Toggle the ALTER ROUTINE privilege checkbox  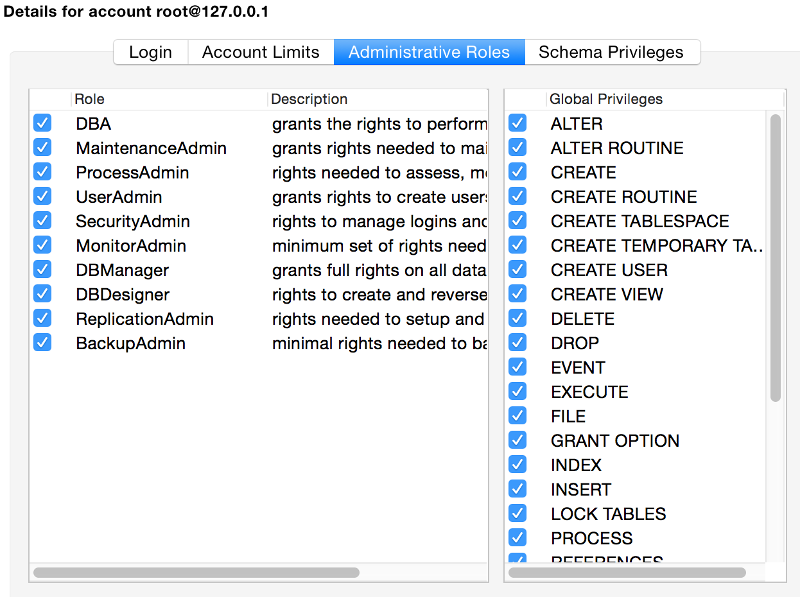[517, 147]
